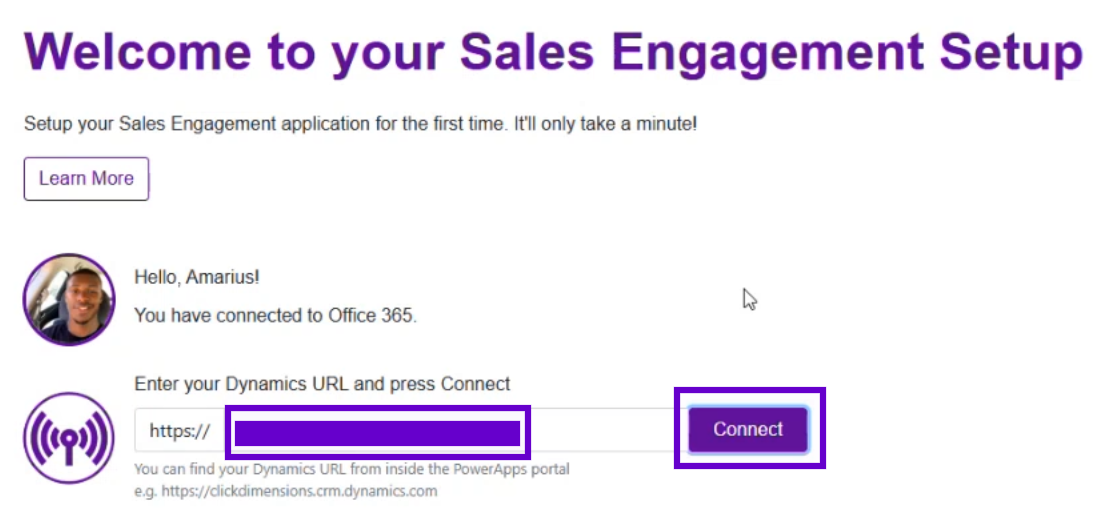Click "You have connected to Office 365" message
Viewport: 1098px width, 523px height.
point(275,316)
